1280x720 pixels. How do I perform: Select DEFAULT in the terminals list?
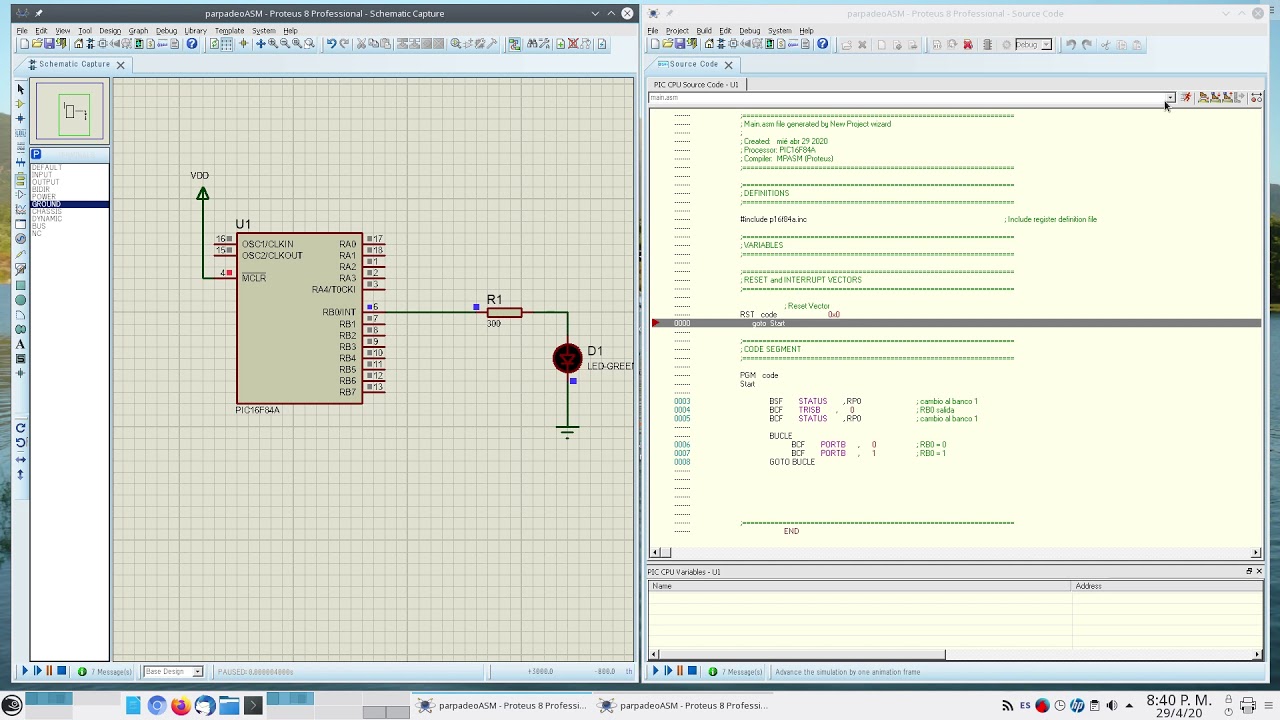click(x=70, y=167)
